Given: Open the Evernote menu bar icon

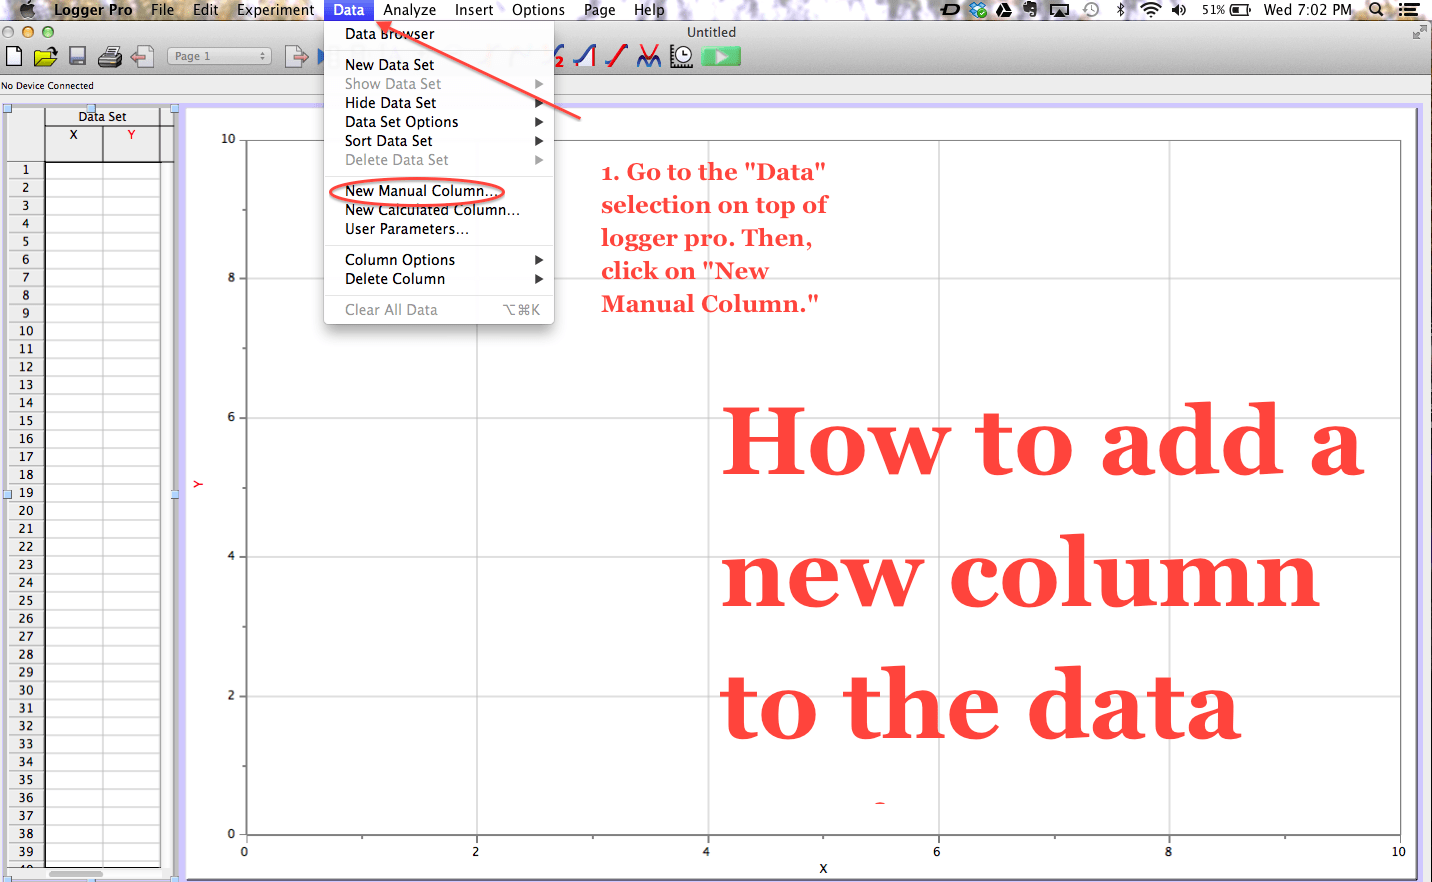Looking at the screenshot, I should (x=1030, y=10).
